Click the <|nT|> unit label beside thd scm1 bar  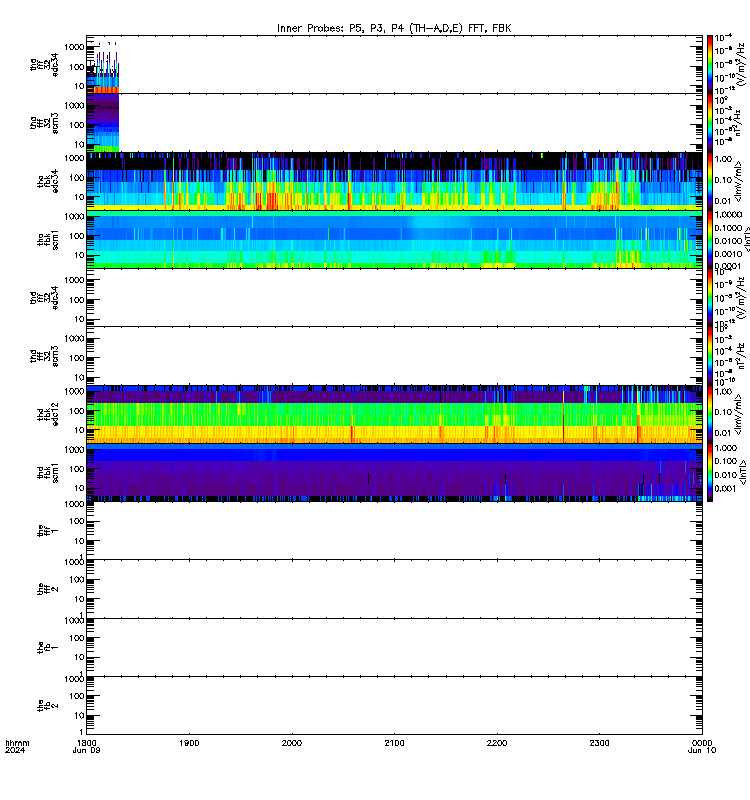[743, 472]
